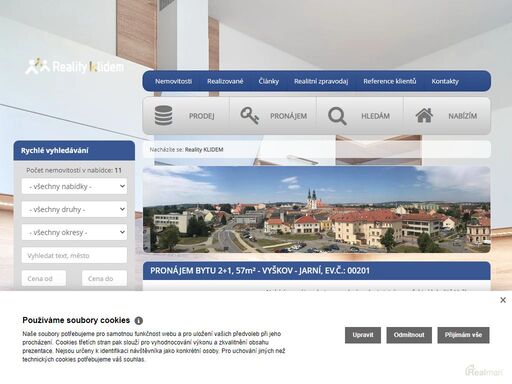Click the magnifier icon for Hledám
Image resolution: width=512 pixels, height=384 pixels.
[337, 116]
